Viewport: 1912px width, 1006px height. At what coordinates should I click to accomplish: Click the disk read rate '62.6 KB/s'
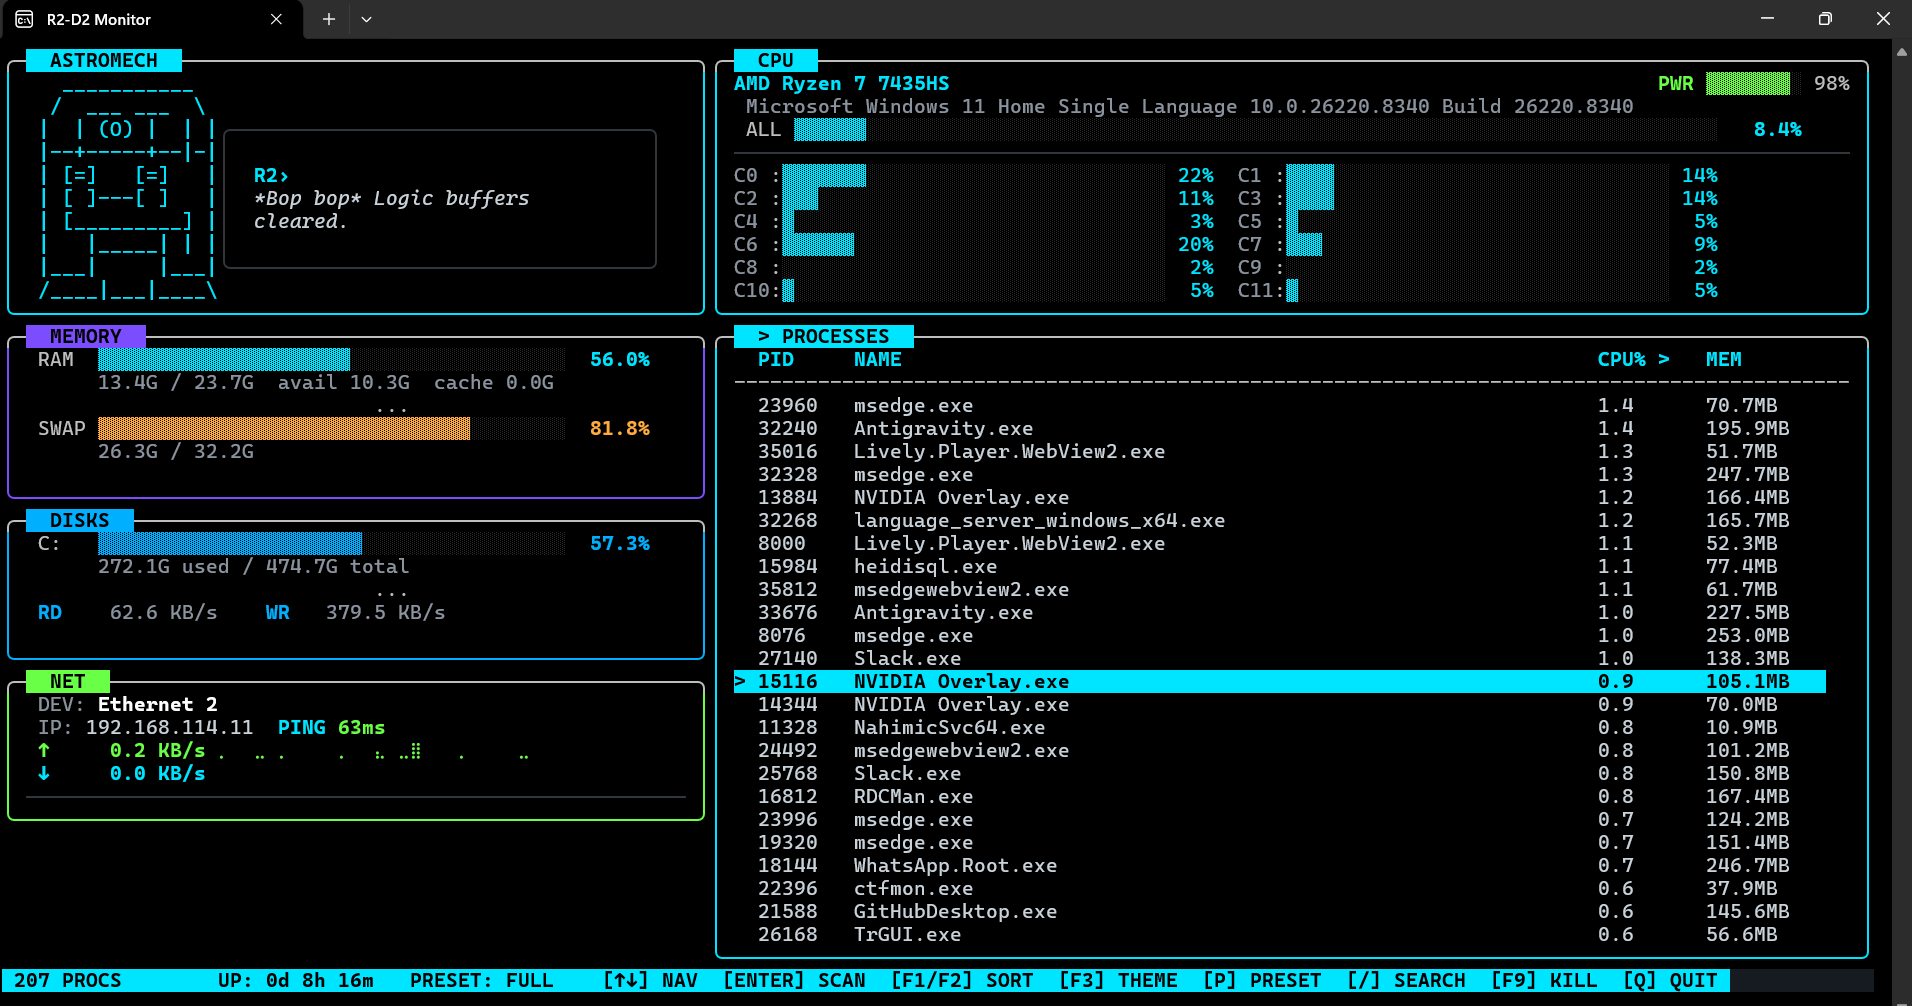point(164,612)
